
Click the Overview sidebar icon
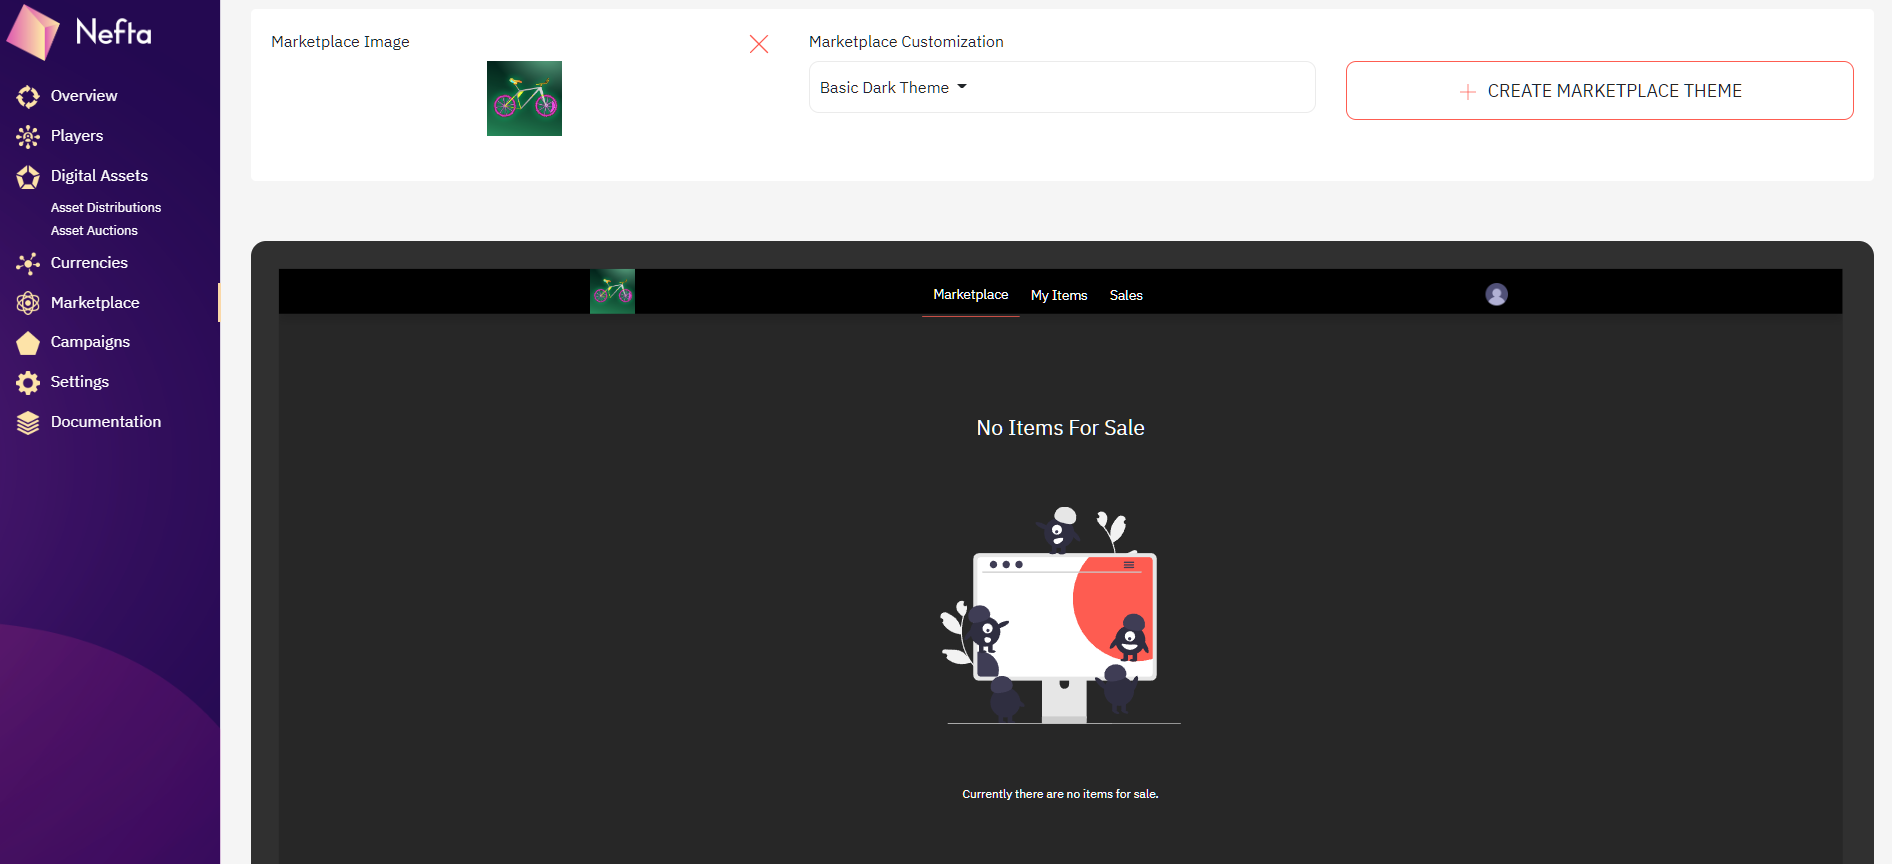pyautogui.click(x=28, y=96)
